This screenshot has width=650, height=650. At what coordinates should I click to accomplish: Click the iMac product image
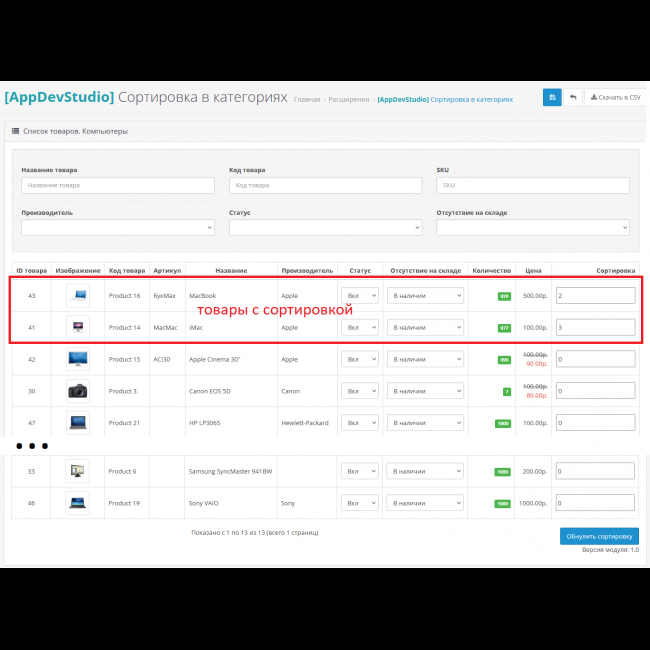[78, 327]
